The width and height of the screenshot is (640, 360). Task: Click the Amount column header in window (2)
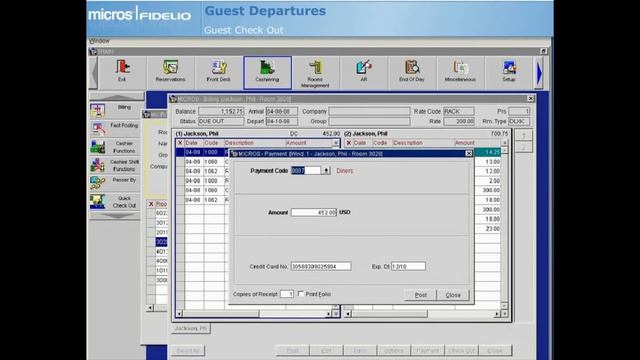pyautogui.click(x=477, y=143)
